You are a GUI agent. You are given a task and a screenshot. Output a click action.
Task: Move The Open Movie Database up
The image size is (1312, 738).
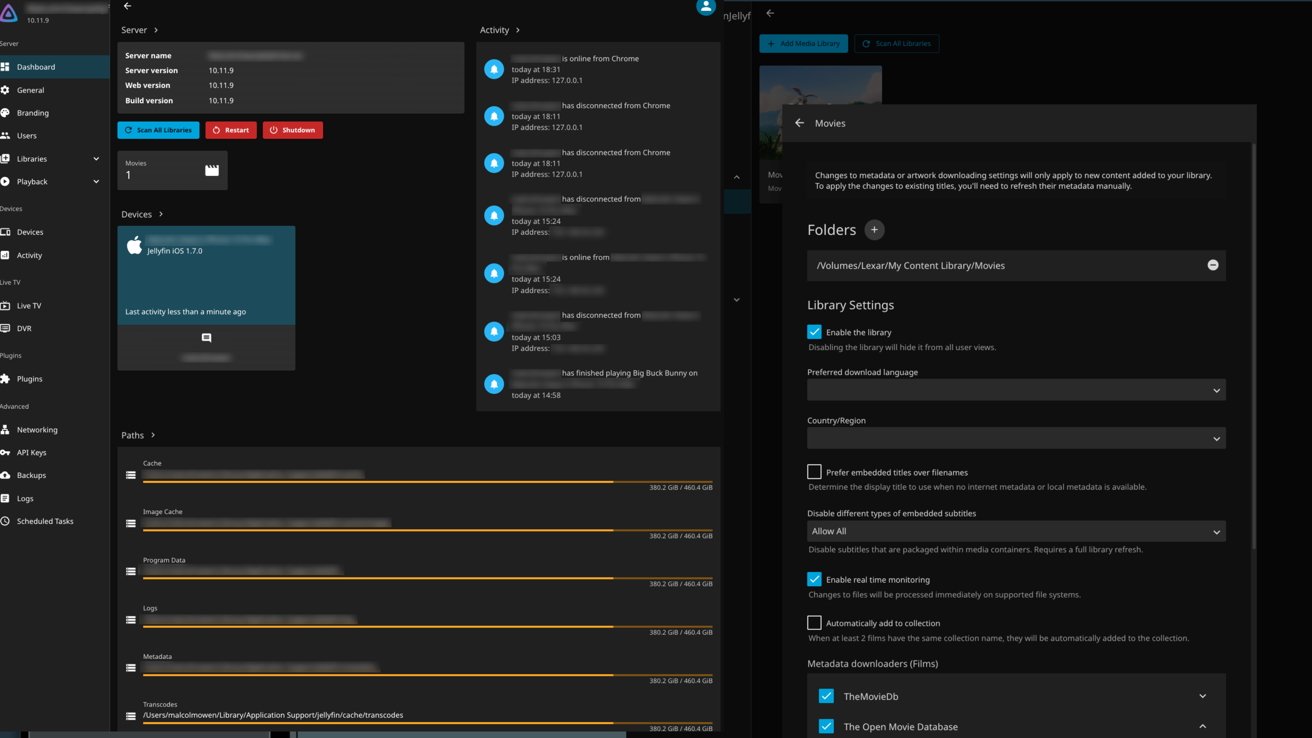click(x=1202, y=727)
